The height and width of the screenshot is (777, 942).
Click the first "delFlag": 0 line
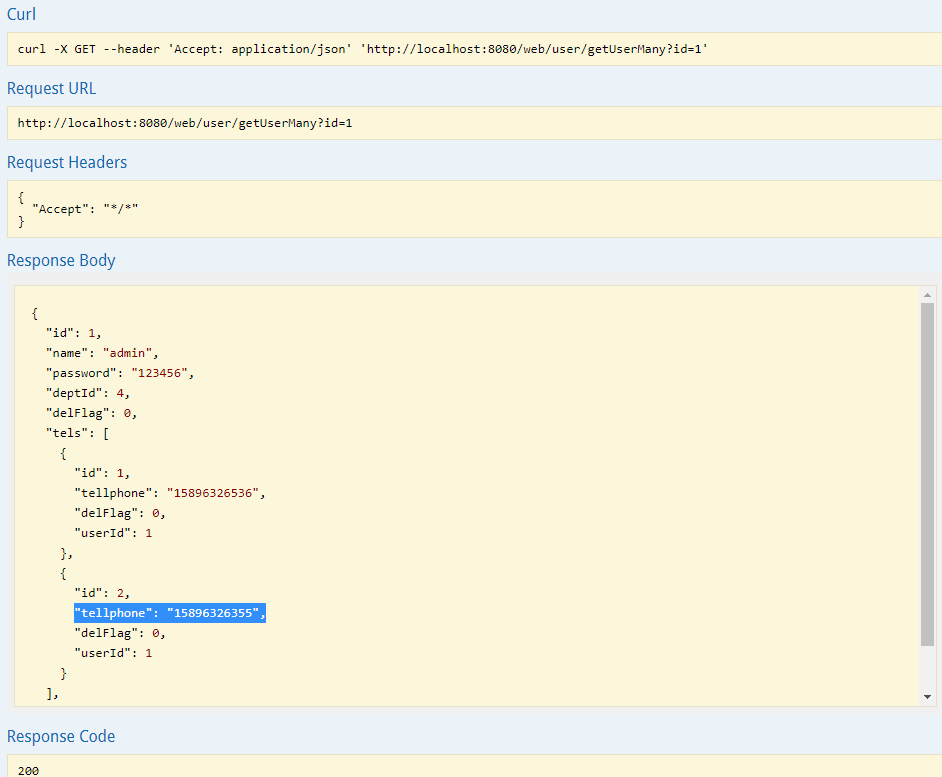tap(91, 413)
